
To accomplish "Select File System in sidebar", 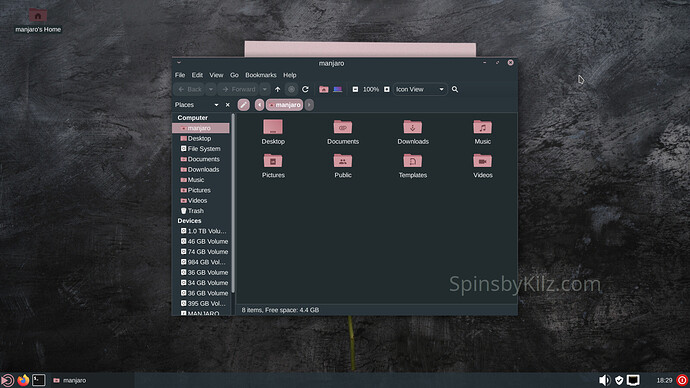I will (201, 149).
